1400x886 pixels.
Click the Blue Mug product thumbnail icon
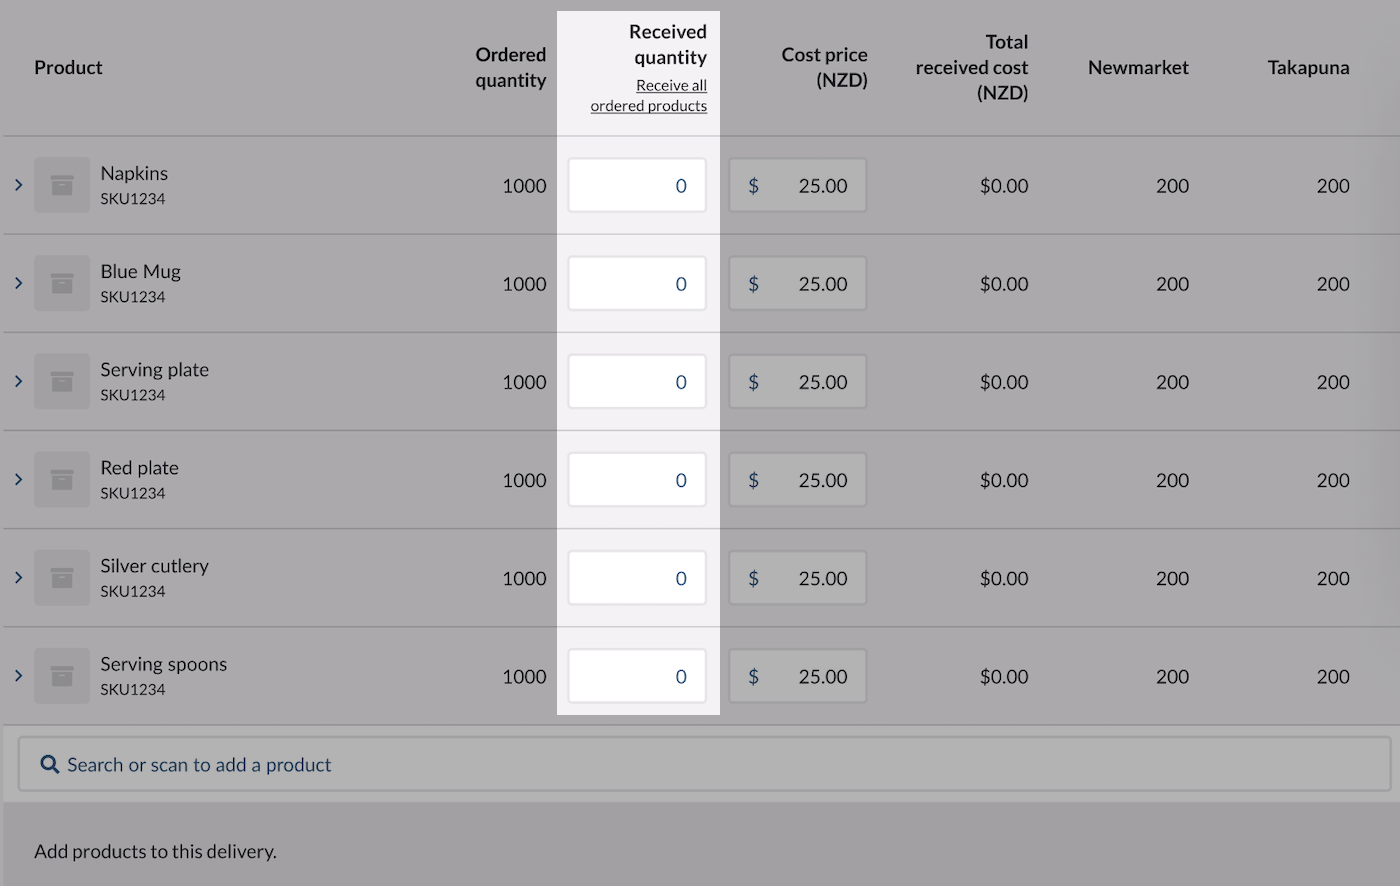point(62,283)
